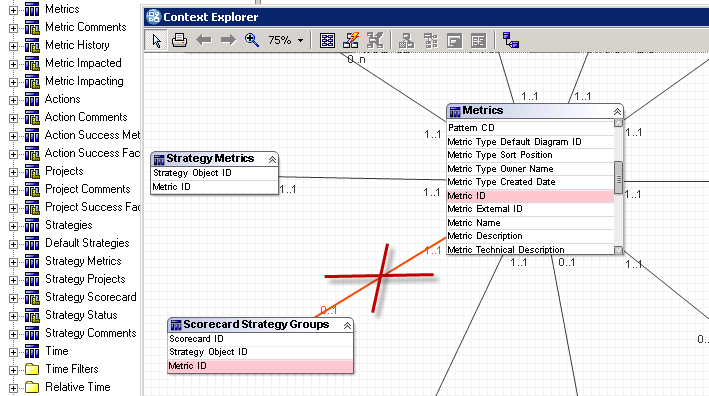Select Strategy Scorecard in the tree
The height and width of the screenshot is (396, 709).
point(90,297)
